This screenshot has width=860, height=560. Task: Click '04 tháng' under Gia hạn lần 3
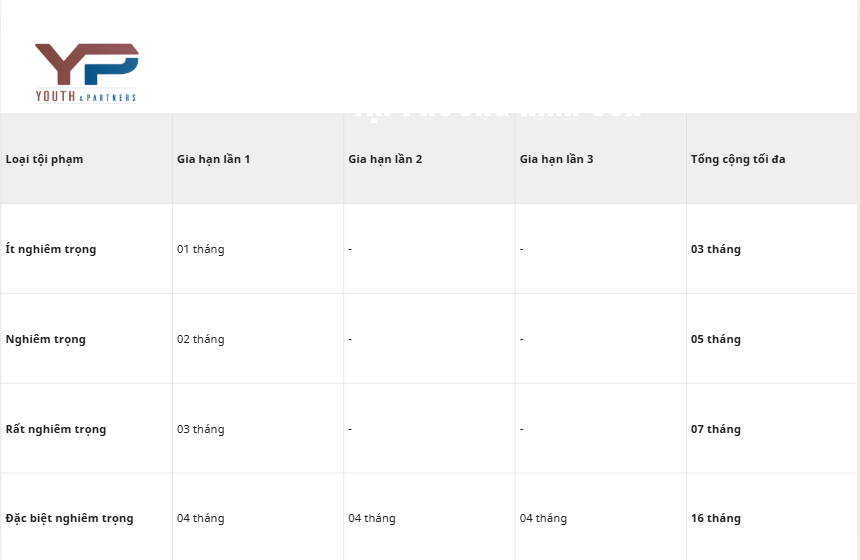[543, 518]
